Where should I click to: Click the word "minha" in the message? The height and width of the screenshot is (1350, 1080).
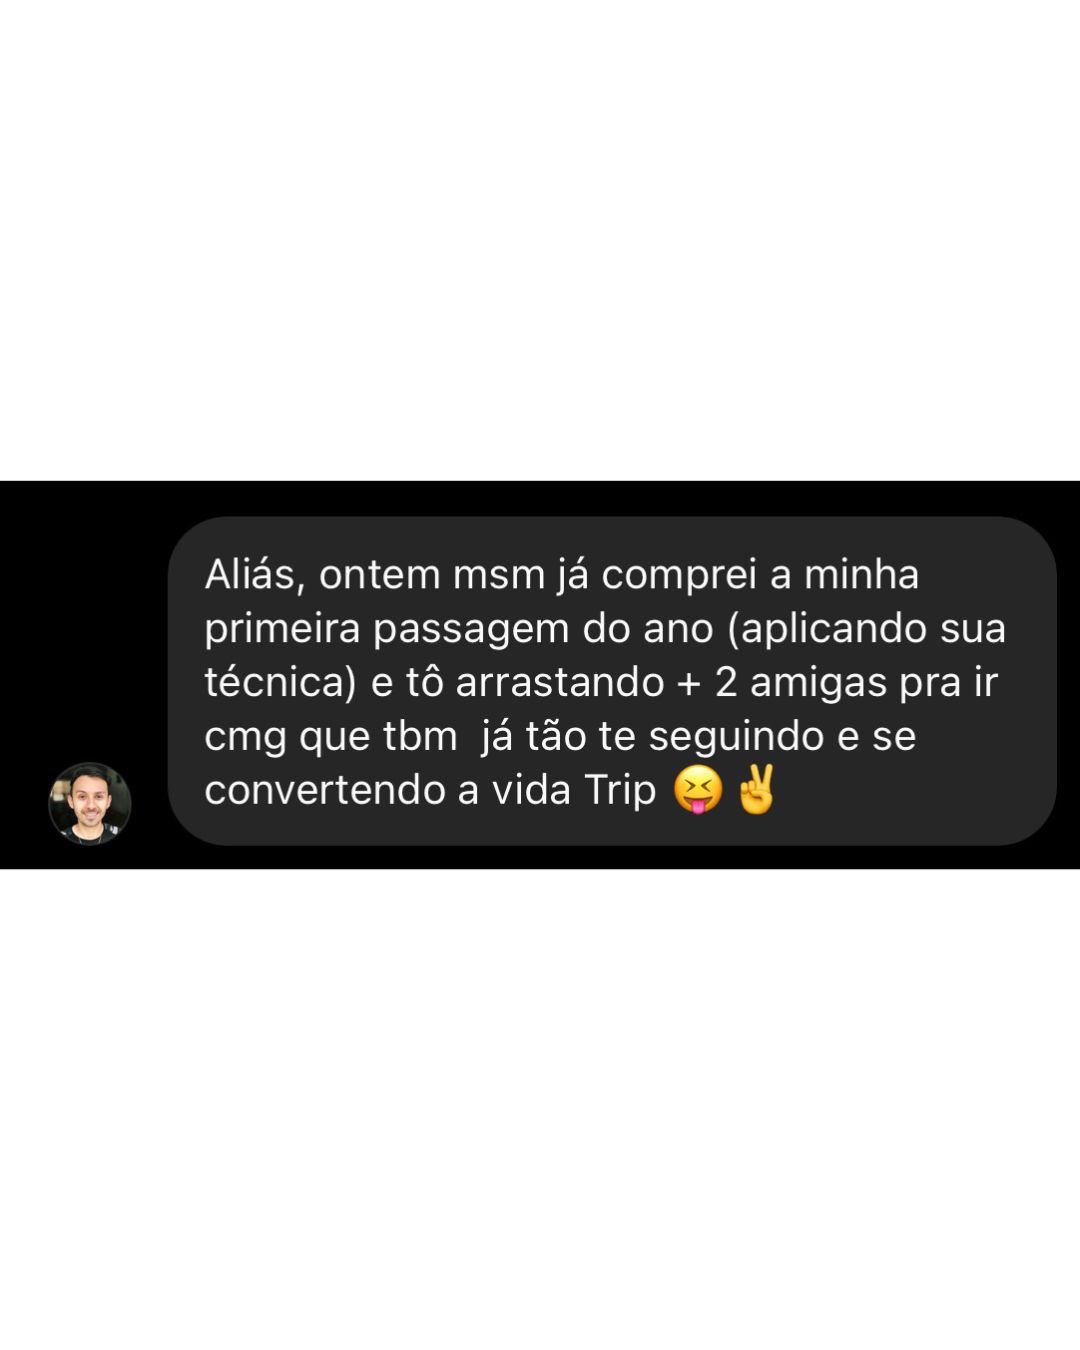click(861, 575)
